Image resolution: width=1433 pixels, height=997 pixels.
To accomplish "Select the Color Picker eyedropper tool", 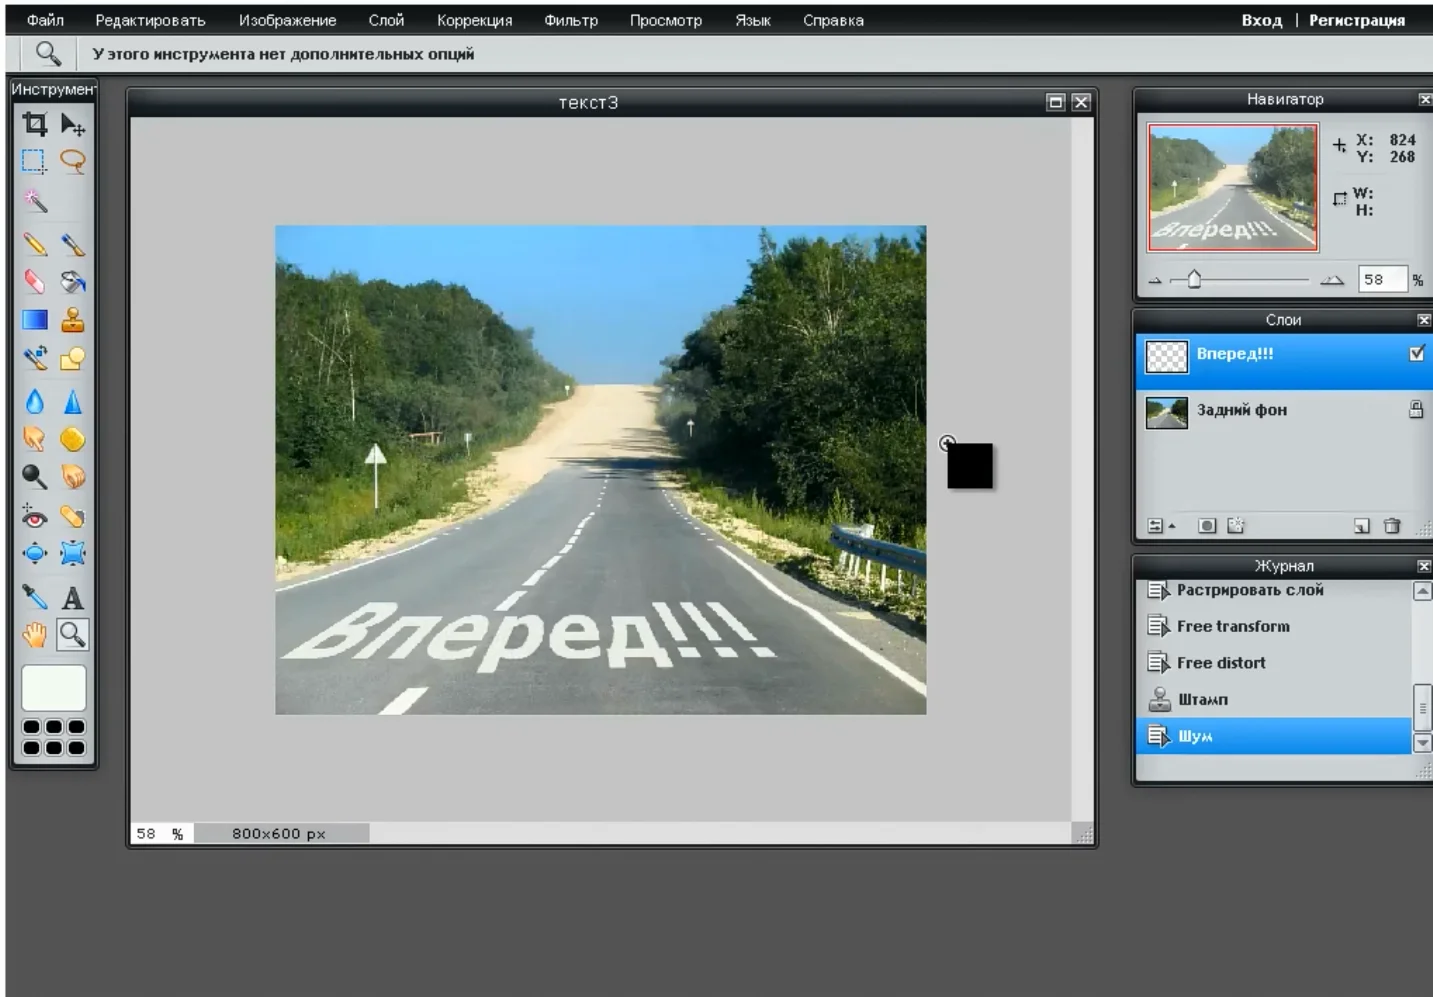I will pyautogui.click(x=35, y=598).
